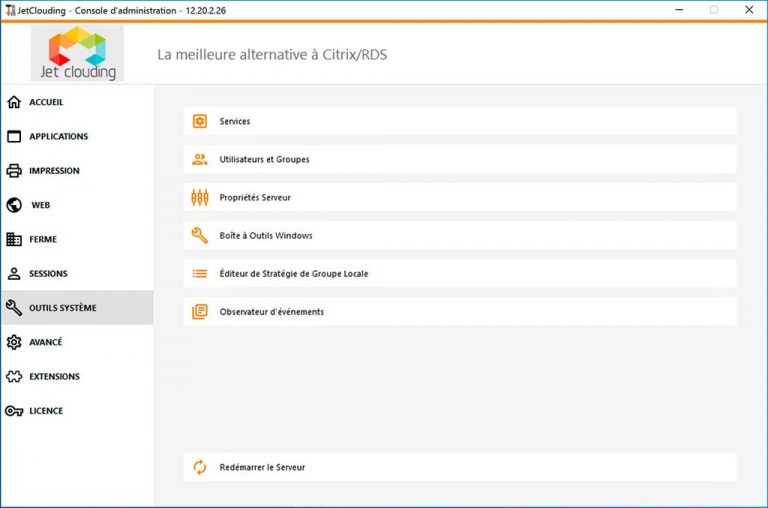Click the puzzle icon beside Extensions
The image size is (768, 508).
pyautogui.click(x=14, y=376)
